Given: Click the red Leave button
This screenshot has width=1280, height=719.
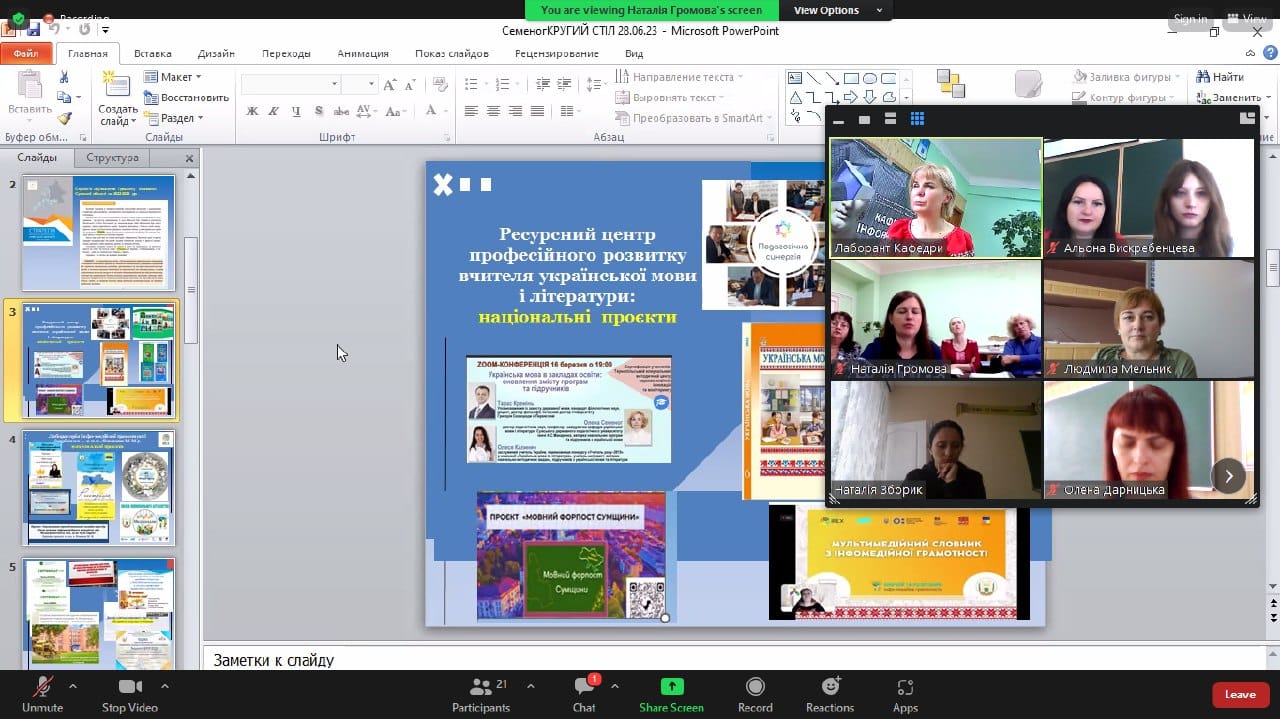Looking at the screenshot, I should pyautogui.click(x=1240, y=694).
